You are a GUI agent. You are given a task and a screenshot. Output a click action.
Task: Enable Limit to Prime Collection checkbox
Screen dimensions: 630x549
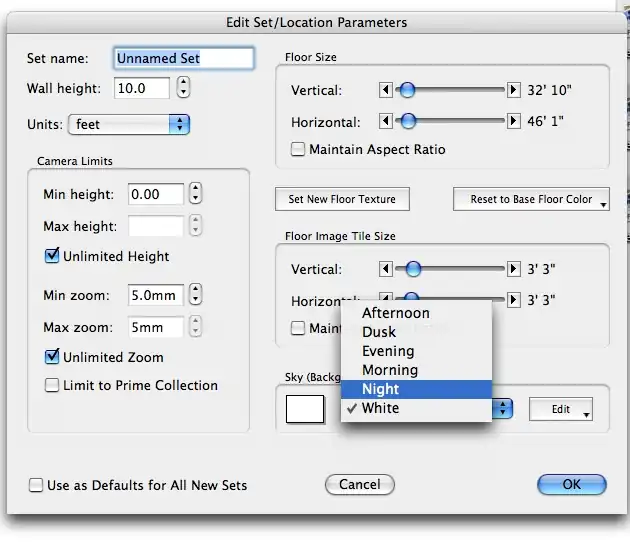[x=53, y=385]
